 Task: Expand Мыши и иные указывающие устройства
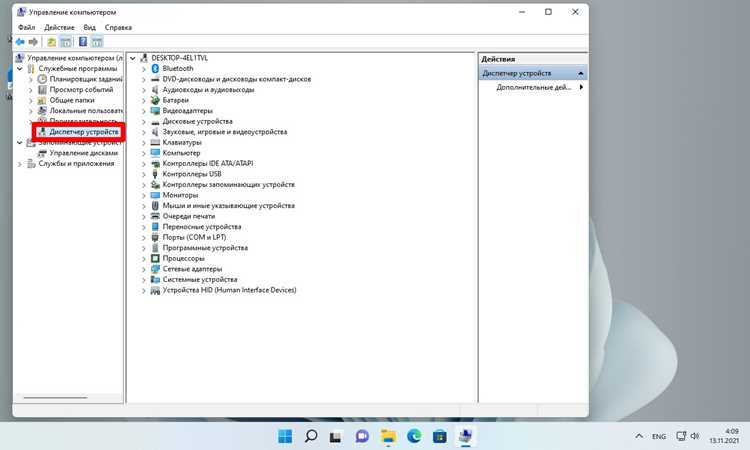click(x=143, y=206)
